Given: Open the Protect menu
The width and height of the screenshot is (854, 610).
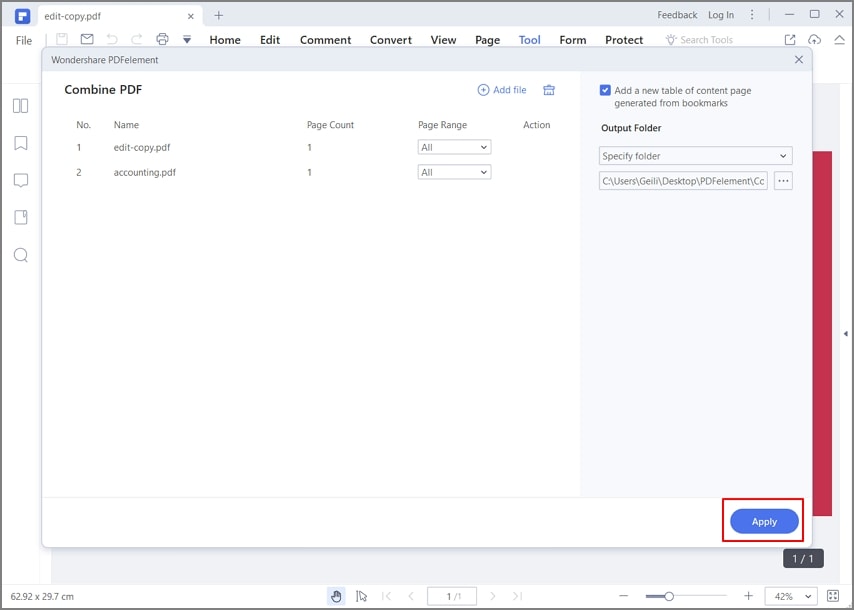Looking at the screenshot, I should point(623,40).
